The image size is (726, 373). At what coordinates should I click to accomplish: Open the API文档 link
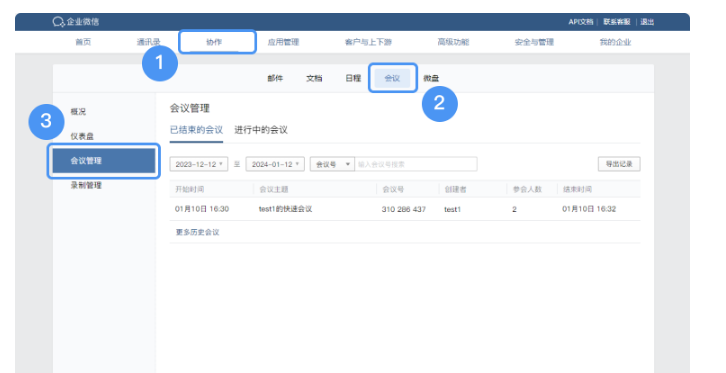[x=581, y=22]
